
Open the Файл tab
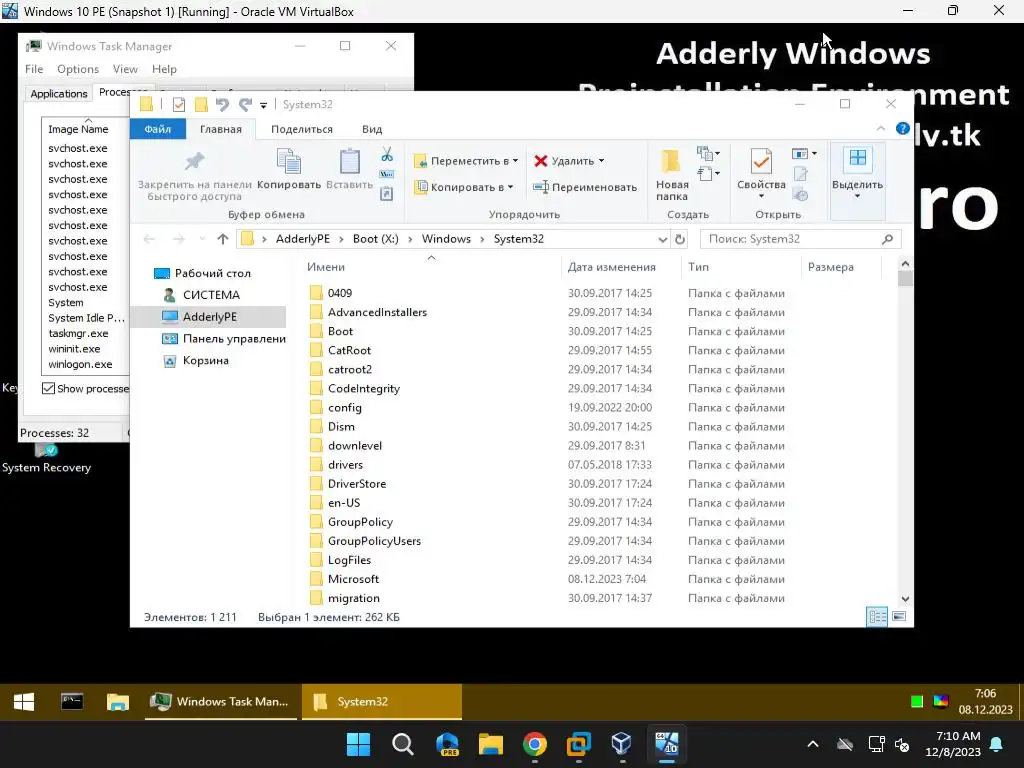(x=157, y=129)
